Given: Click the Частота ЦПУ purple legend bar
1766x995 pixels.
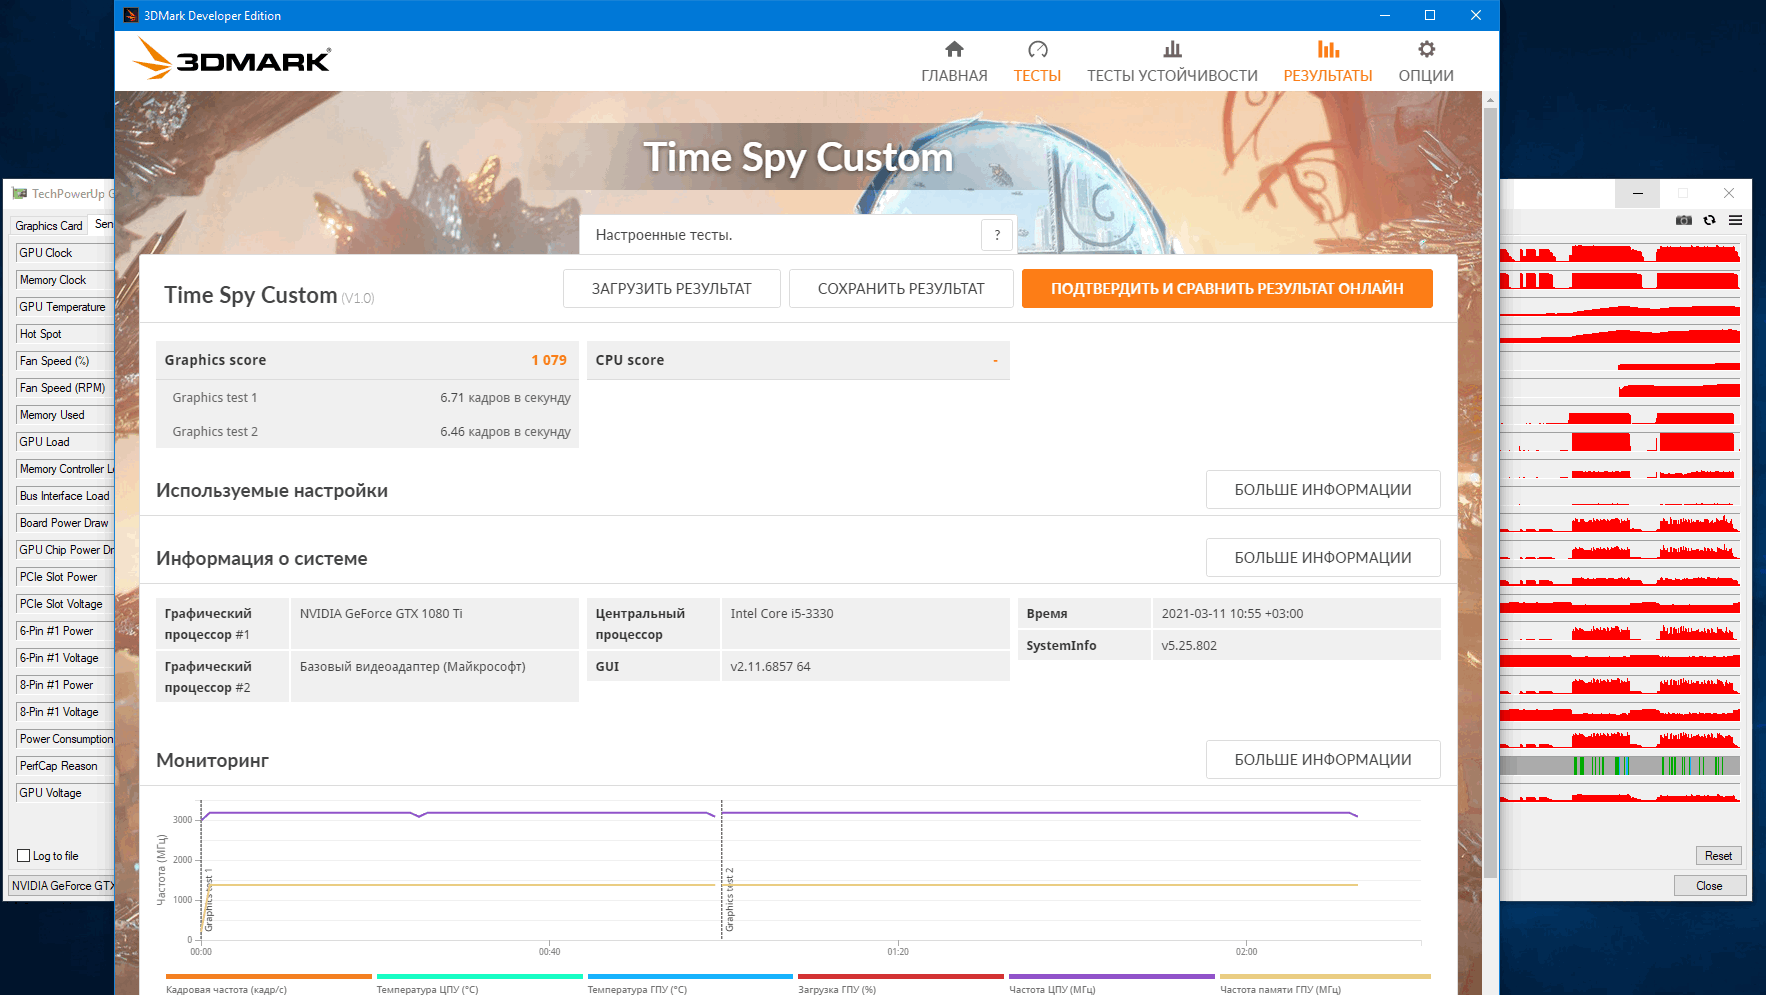Looking at the screenshot, I should tap(1111, 976).
